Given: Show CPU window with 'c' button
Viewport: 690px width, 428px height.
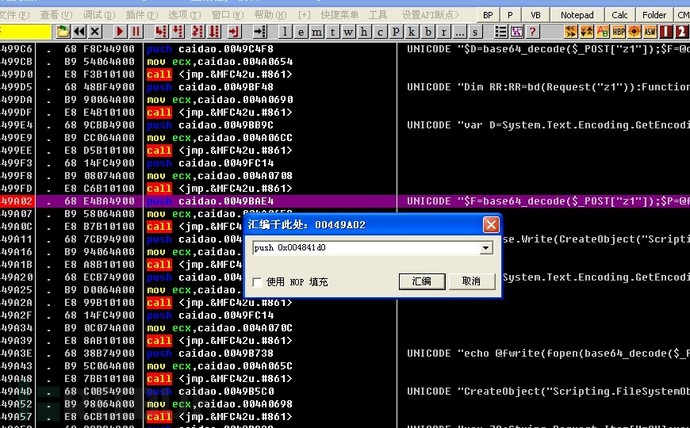Looking at the screenshot, I should 380,32.
